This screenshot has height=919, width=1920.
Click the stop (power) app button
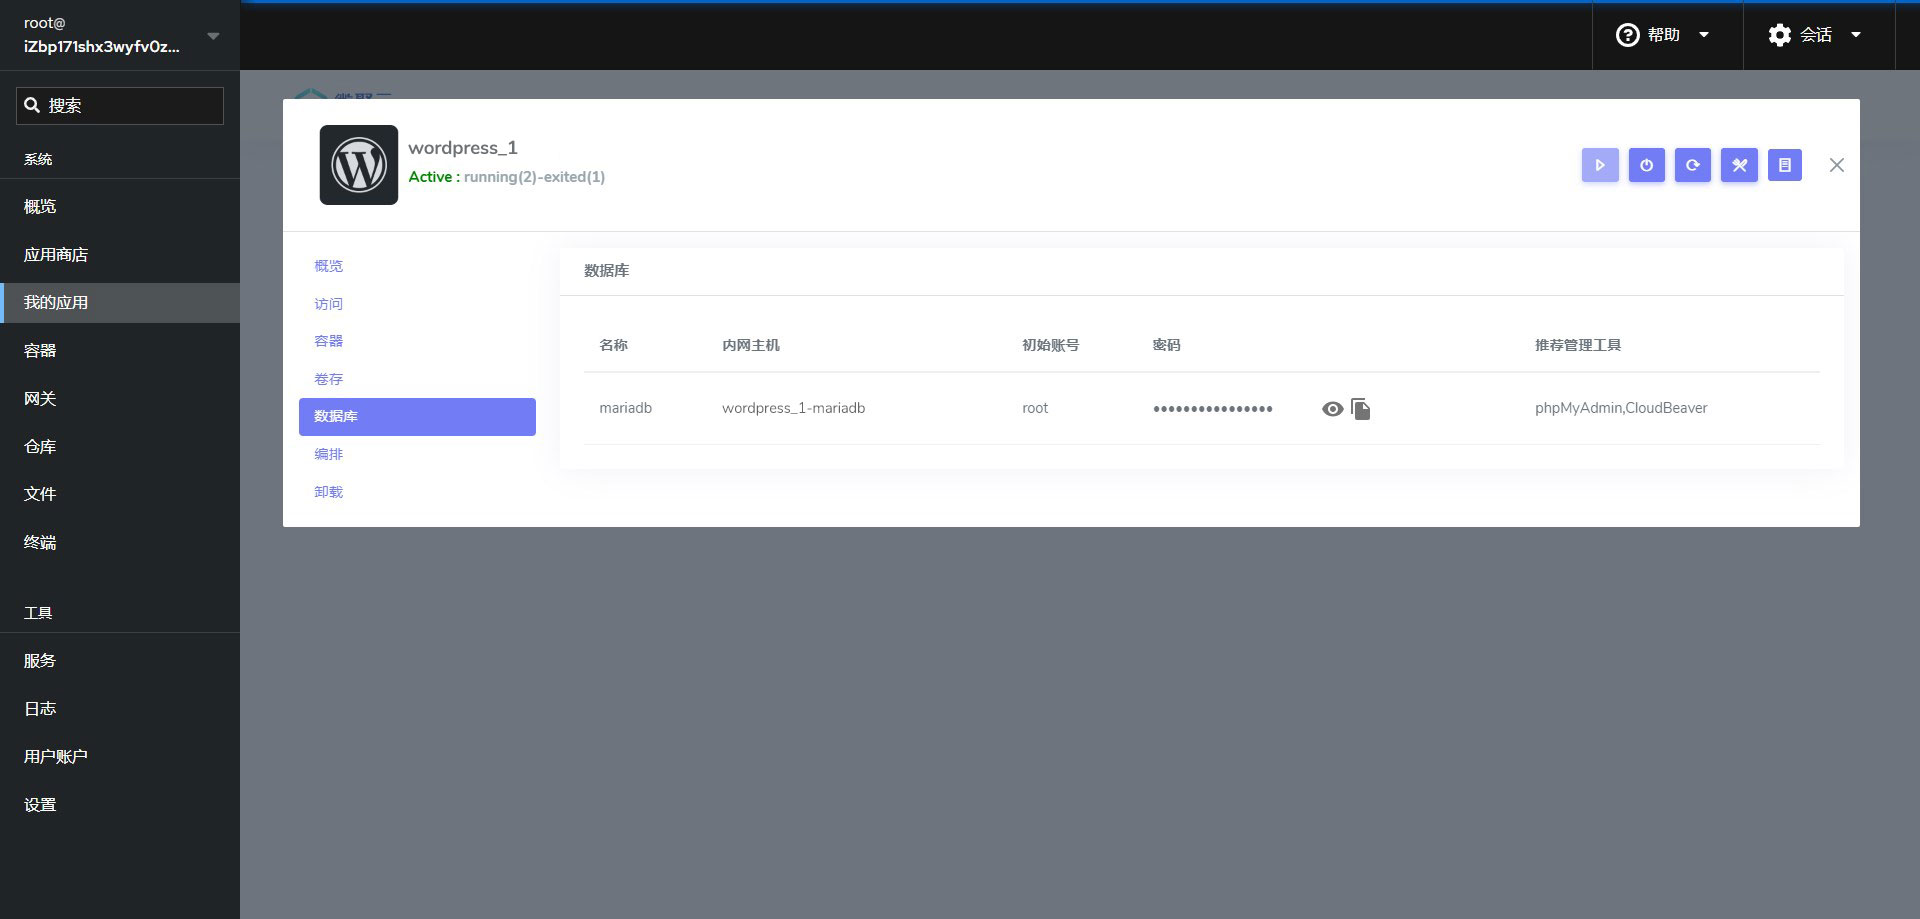tap(1646, 165)
